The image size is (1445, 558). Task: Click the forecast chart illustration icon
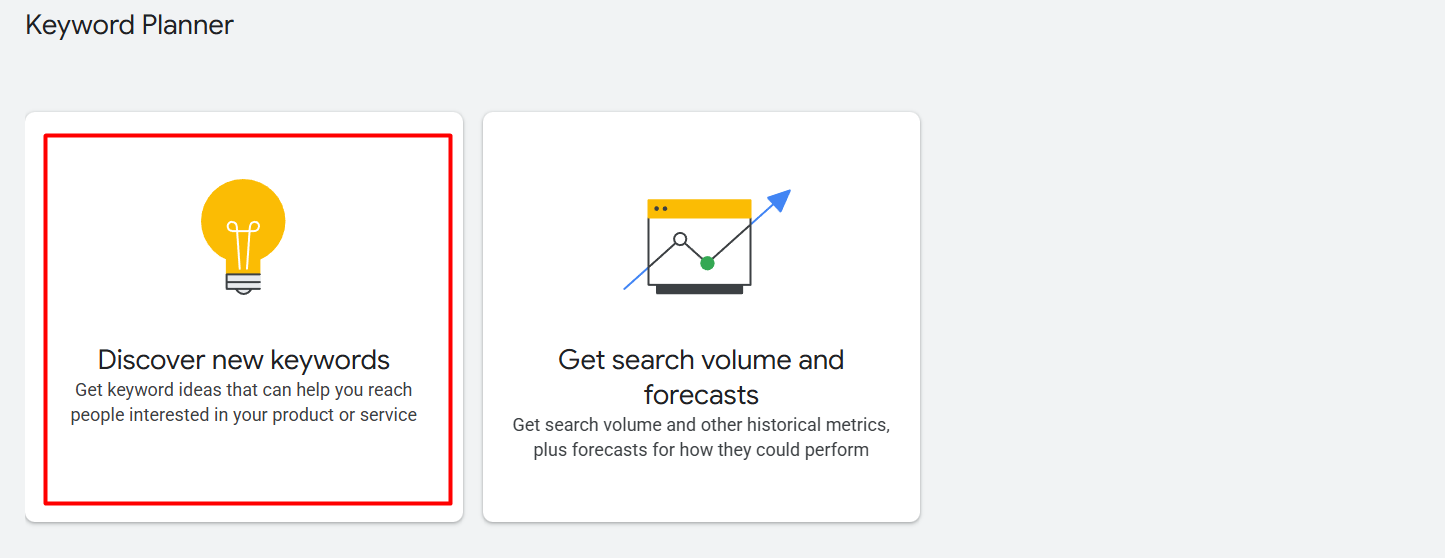click(700, 245)
